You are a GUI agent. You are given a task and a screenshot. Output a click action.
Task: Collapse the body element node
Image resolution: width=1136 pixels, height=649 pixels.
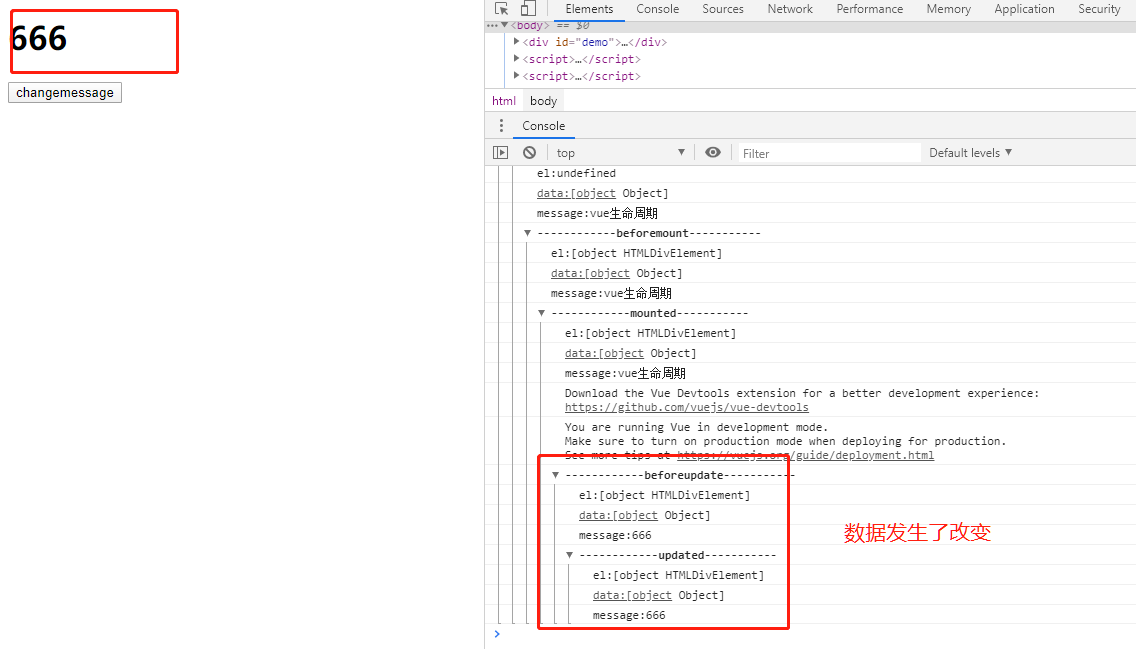[x=504, y=25]
